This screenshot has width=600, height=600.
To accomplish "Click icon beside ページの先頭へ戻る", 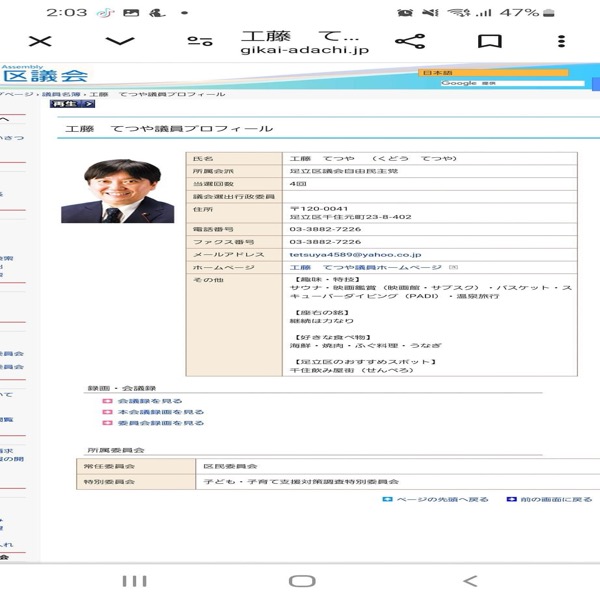I will [388, 499].
